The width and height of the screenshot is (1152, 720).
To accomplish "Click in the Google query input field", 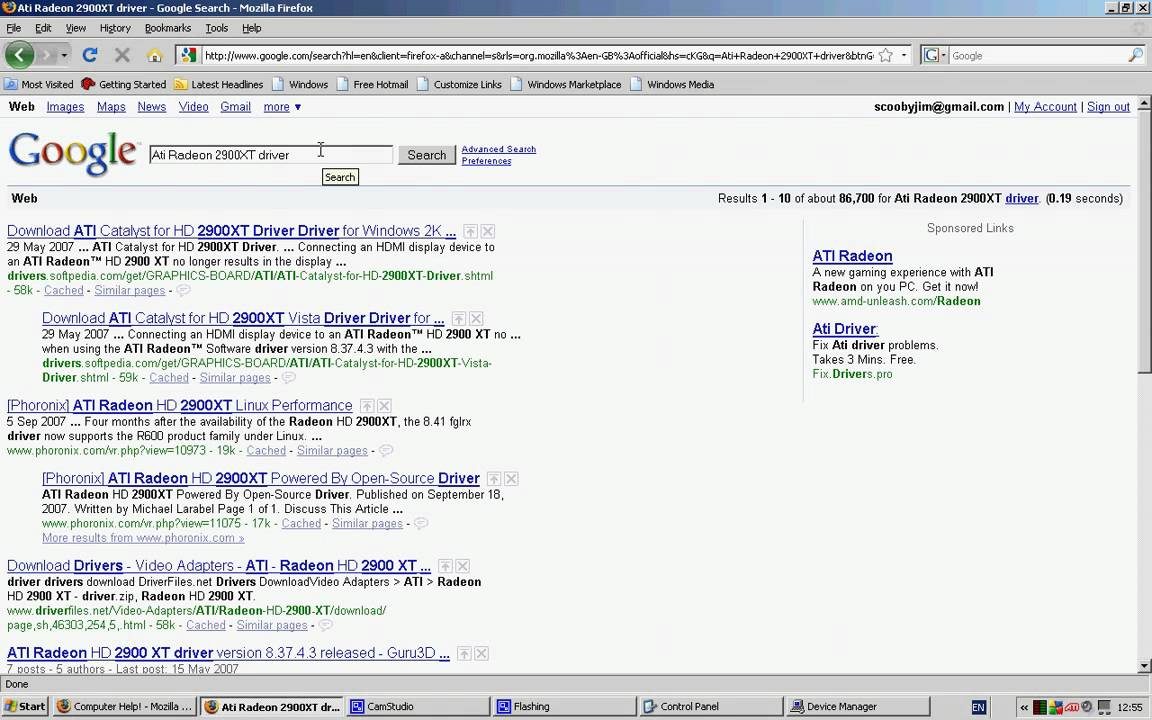I will tap(271, 155).
